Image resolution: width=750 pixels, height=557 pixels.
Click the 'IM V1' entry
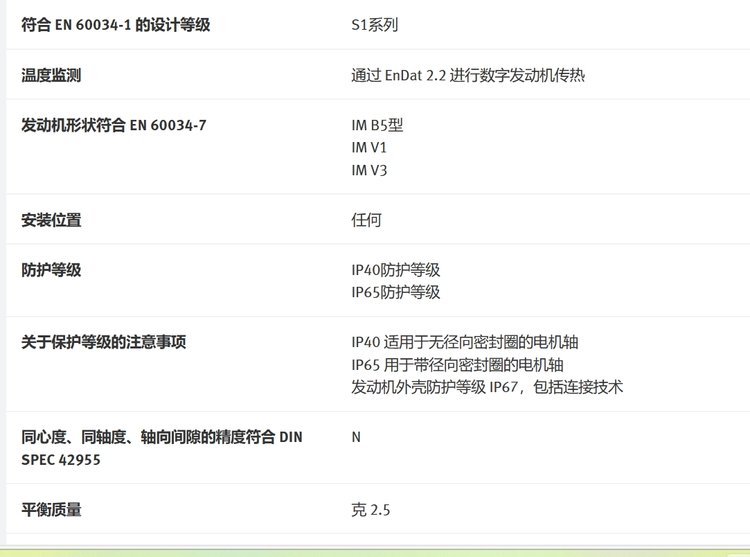[x=369, y=147]
